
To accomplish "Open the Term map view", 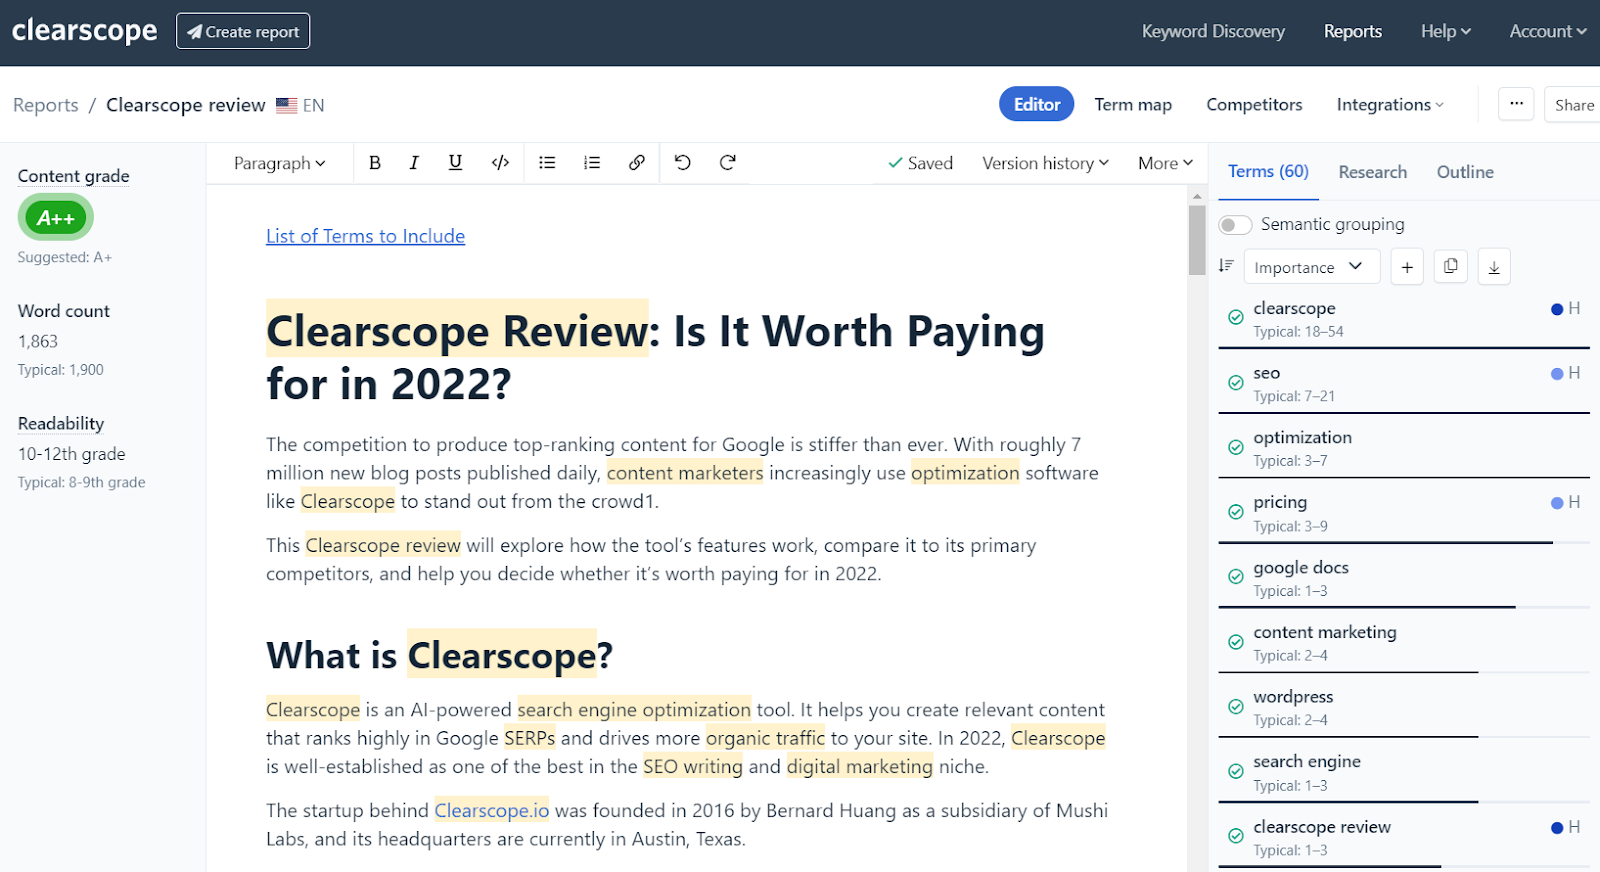I will click(x=1132, y=105).
